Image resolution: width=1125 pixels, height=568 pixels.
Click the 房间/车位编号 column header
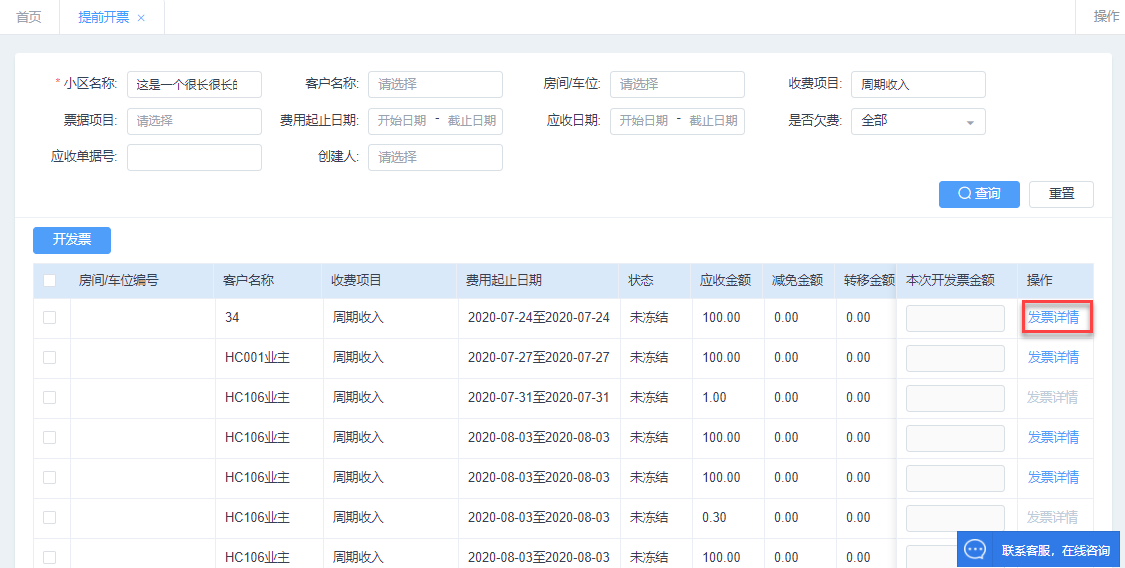[x=118, y=280]
